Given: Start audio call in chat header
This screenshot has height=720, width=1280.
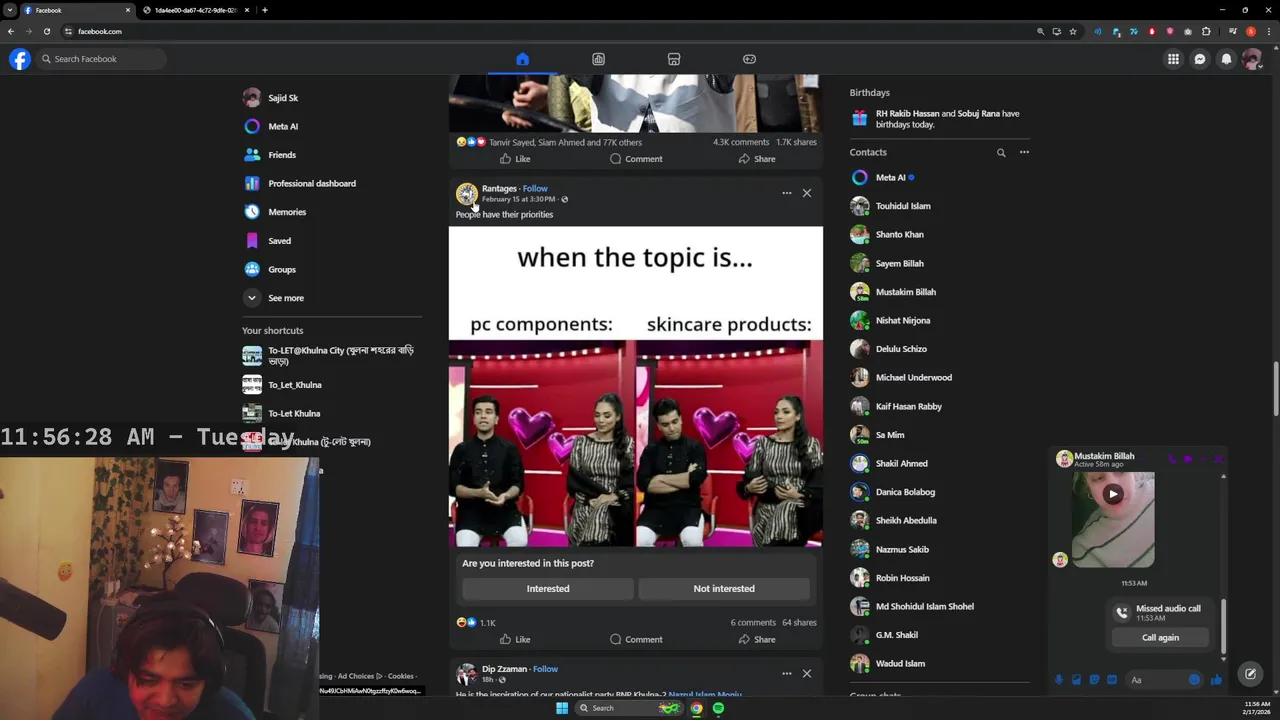Looking at the screenshot, I should click(x=1171, y=459).
